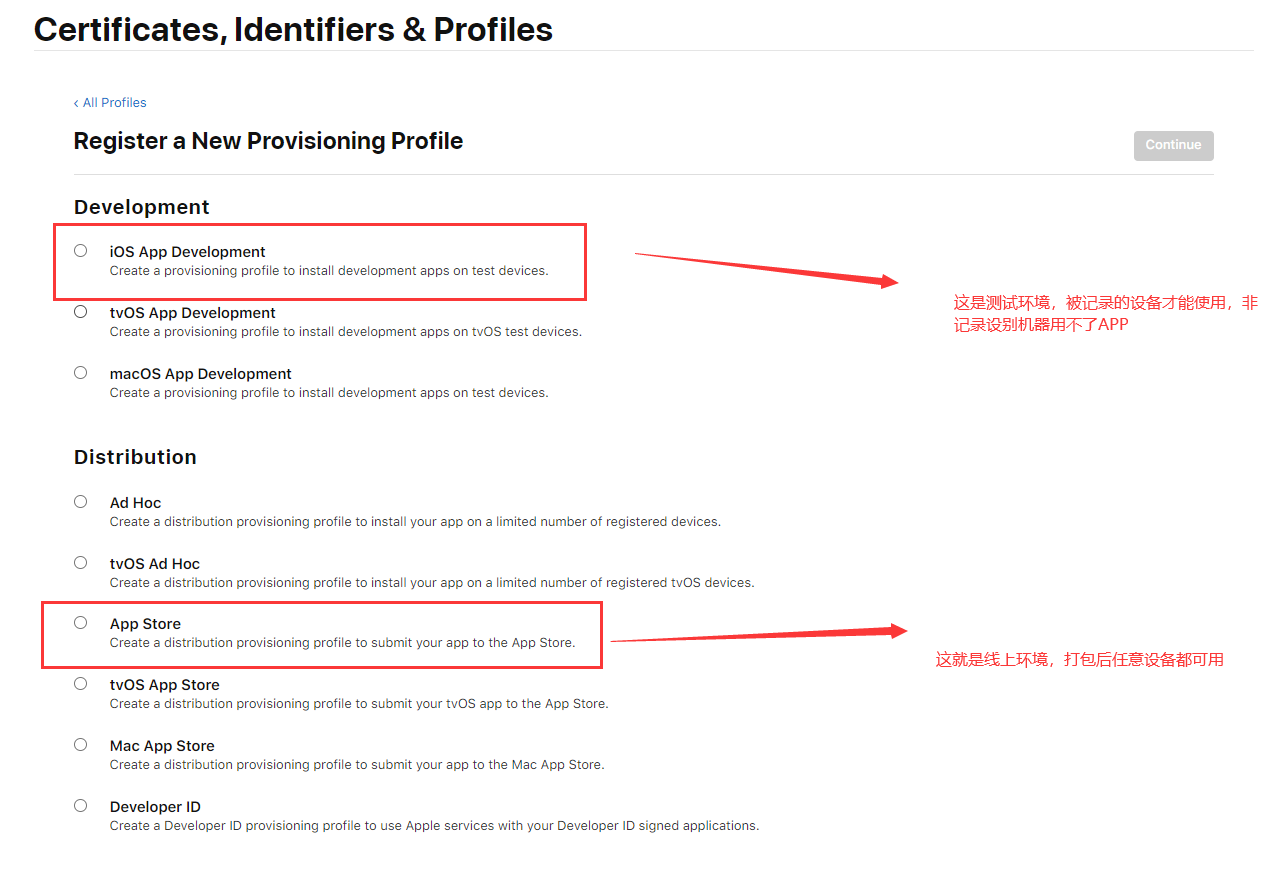Pick the Ad Hoc distribution option

81,502
